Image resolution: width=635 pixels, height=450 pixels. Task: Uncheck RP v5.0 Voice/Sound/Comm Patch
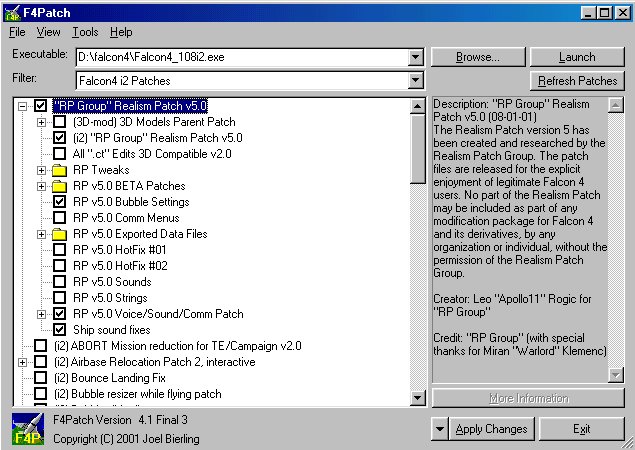(60, 314)
